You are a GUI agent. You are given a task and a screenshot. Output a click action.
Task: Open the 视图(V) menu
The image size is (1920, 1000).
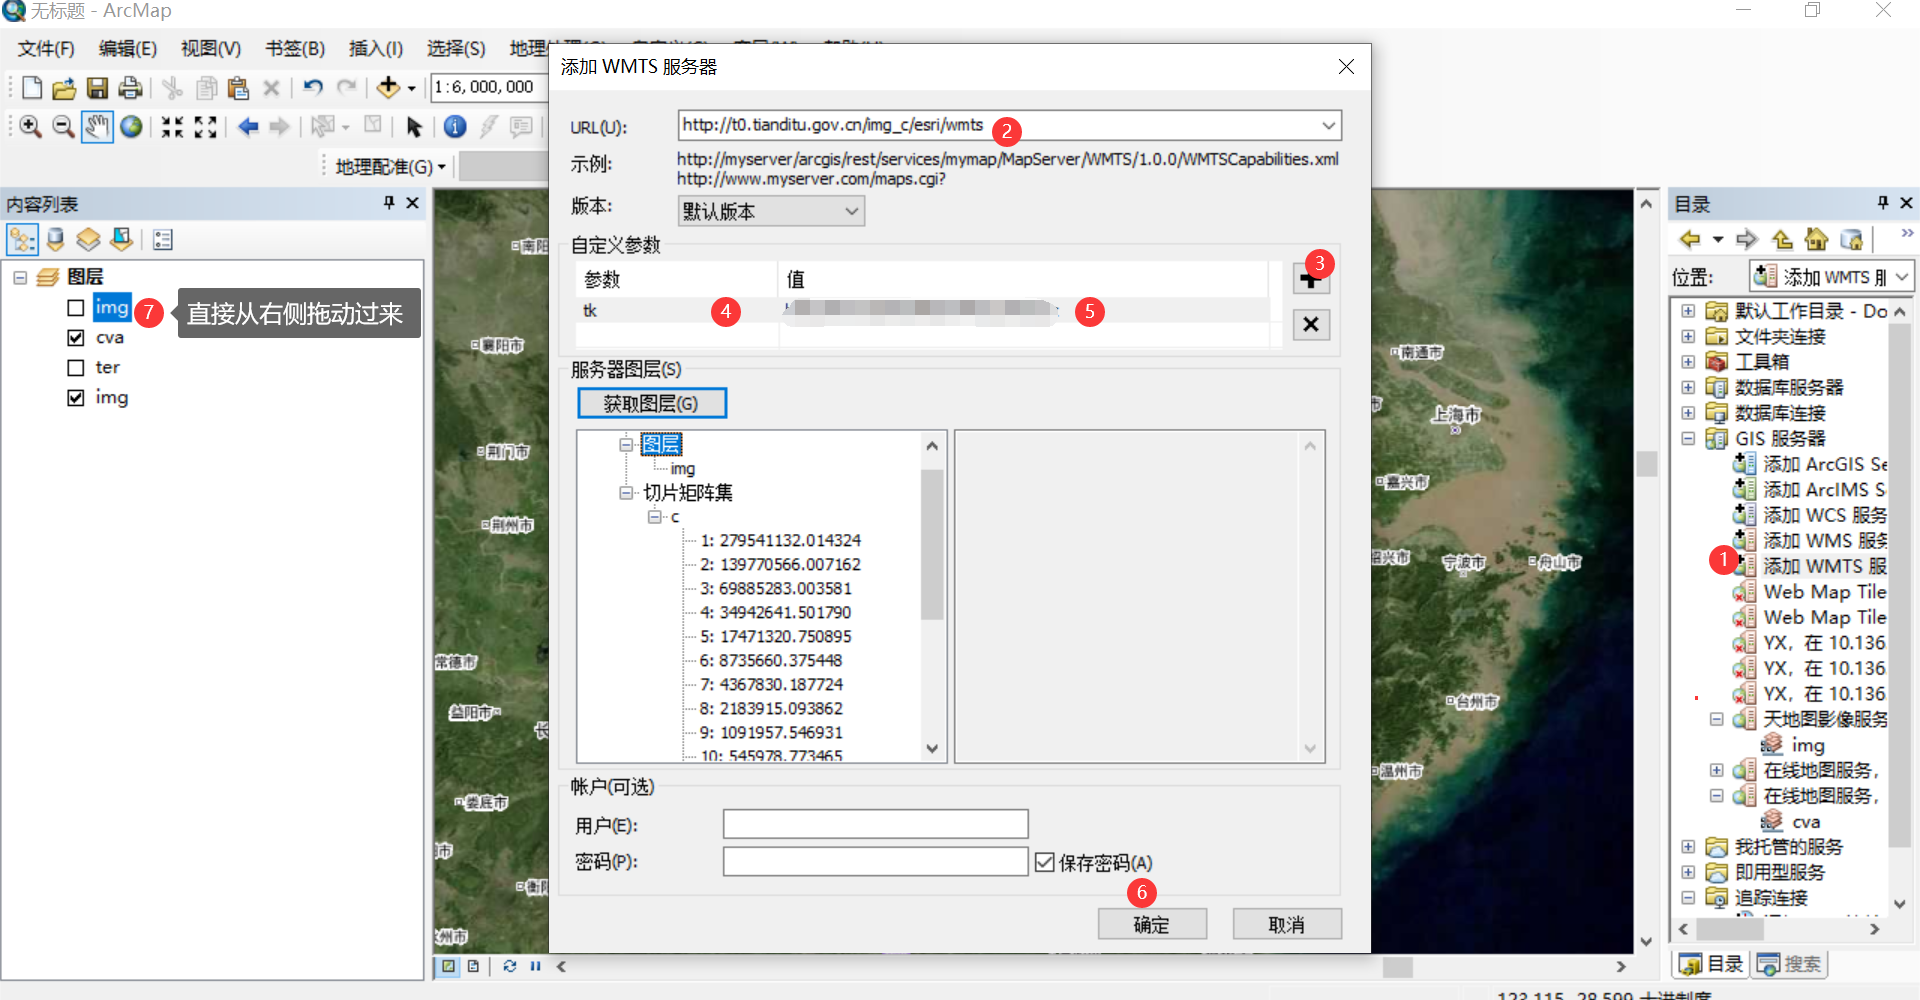211,49
